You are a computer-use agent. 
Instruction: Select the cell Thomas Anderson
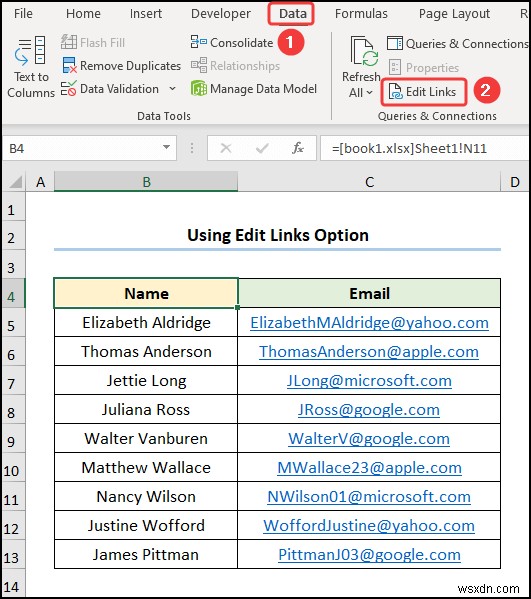click(146, 351)
